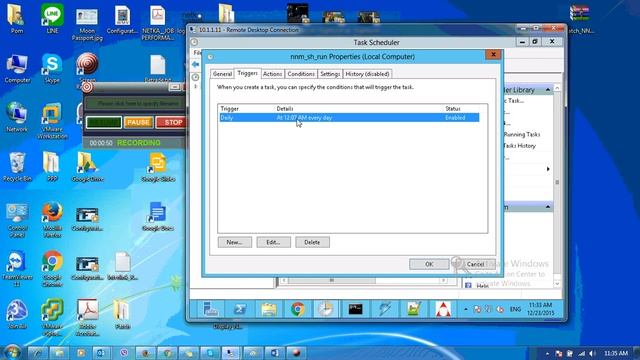Open the Network desktop icon
This screenshot has height=360, width=640.
click(x=17, y=117)
